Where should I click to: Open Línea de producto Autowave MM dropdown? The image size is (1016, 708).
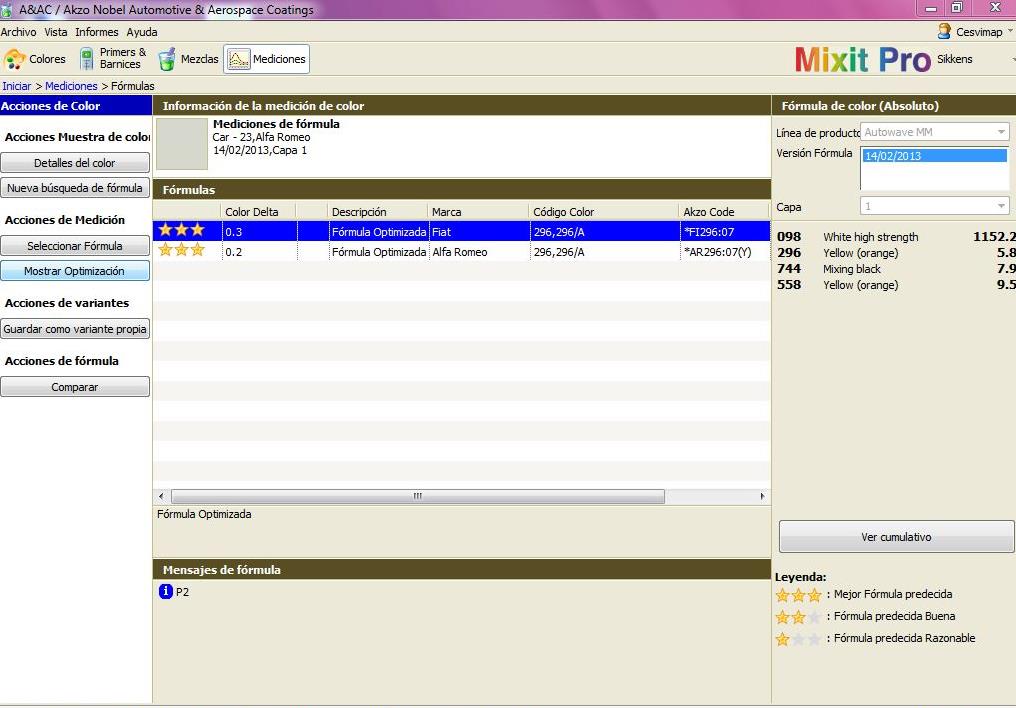(934, 132)
